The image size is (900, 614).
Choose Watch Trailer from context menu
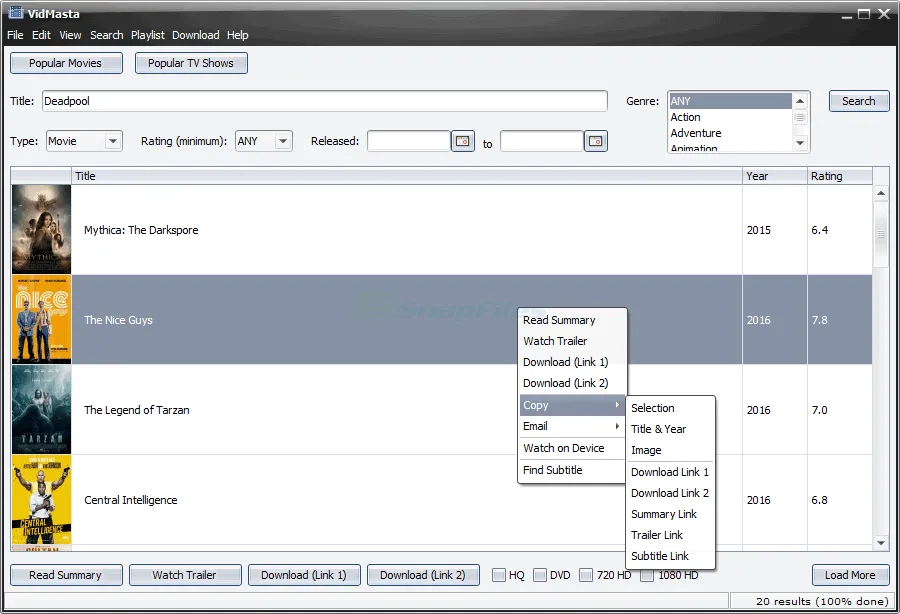pyautogui.click(x=571, y=341)
